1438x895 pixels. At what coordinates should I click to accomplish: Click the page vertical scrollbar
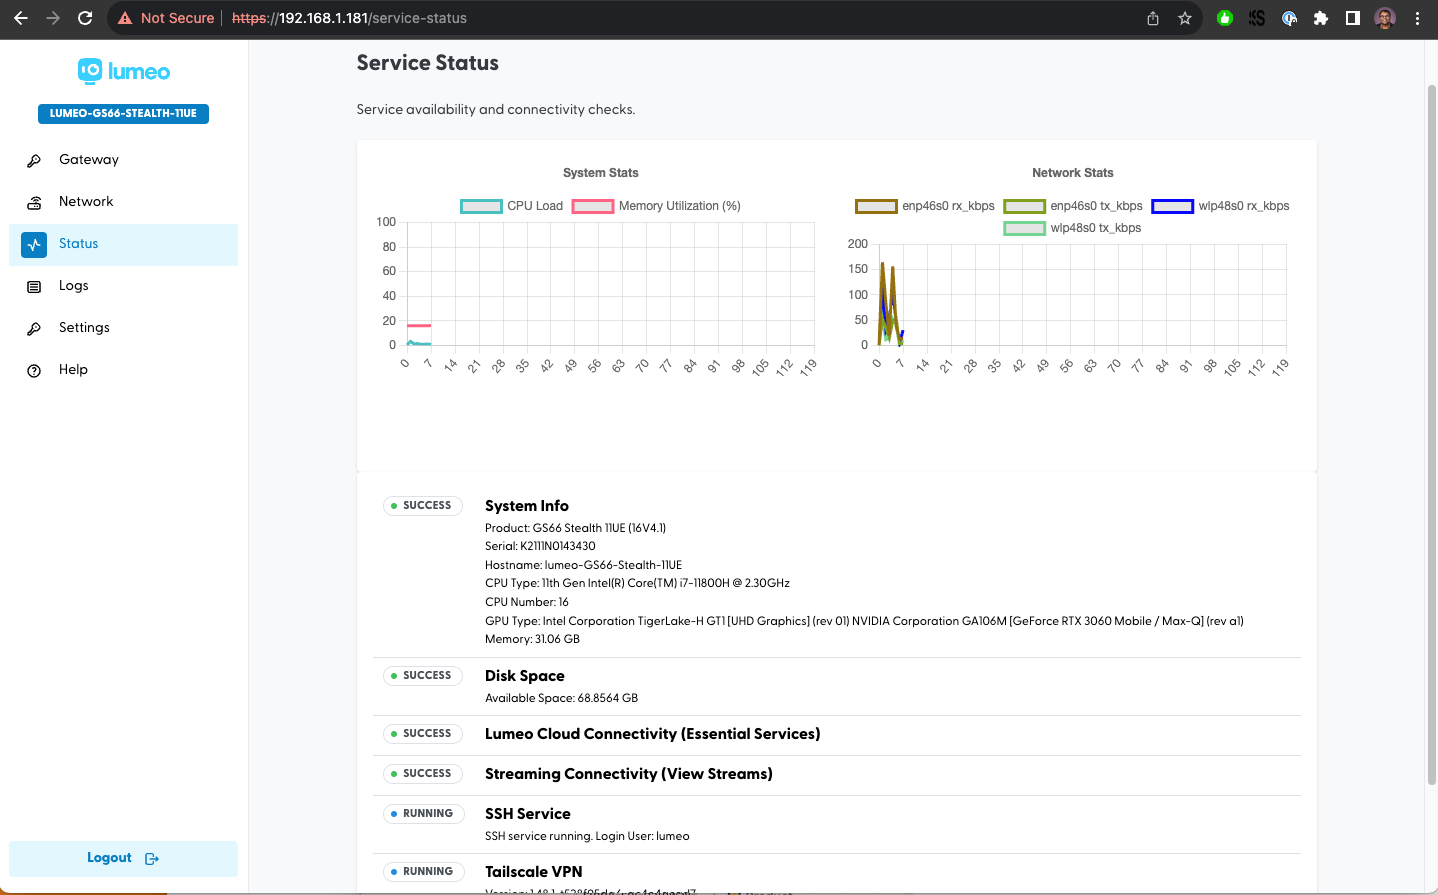tap(1431, 435)
